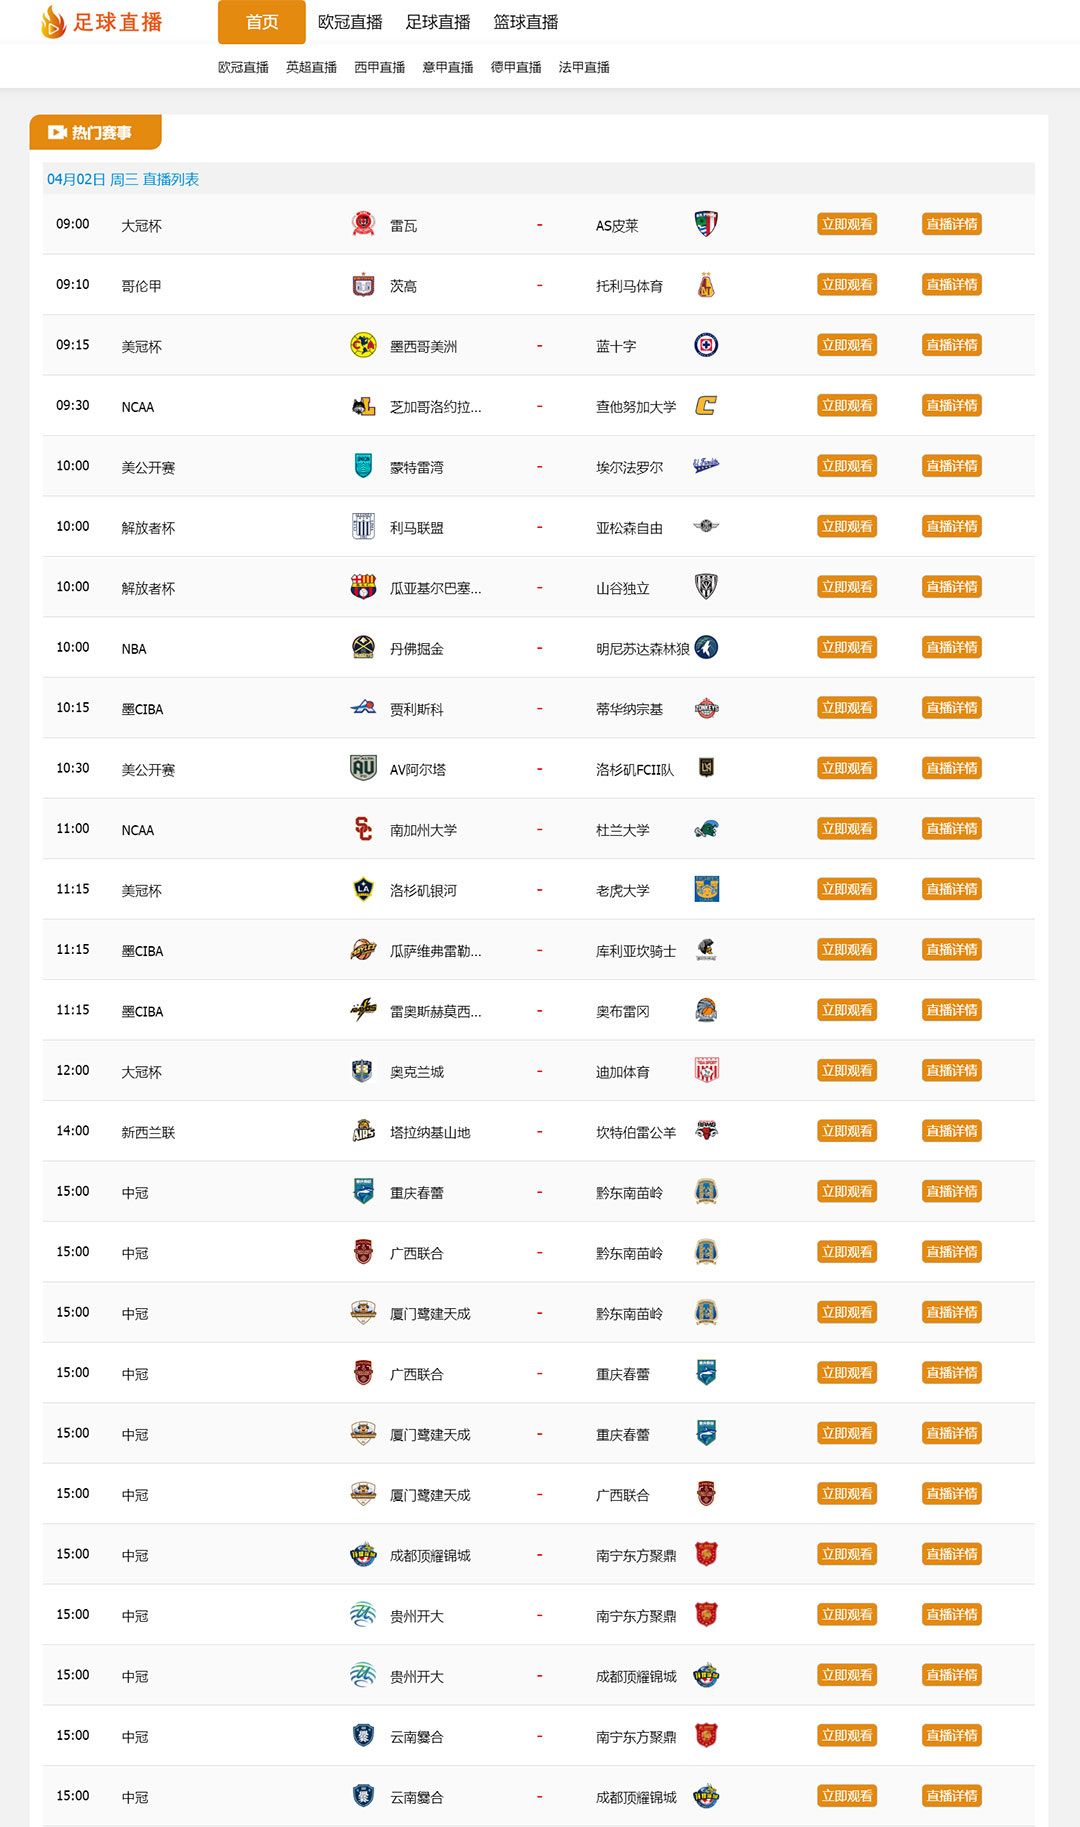Viewport: 1080px width, 1827px height.
Task: Open the 英超直播 sub-navigation link
Action: [x=311, y=67]
